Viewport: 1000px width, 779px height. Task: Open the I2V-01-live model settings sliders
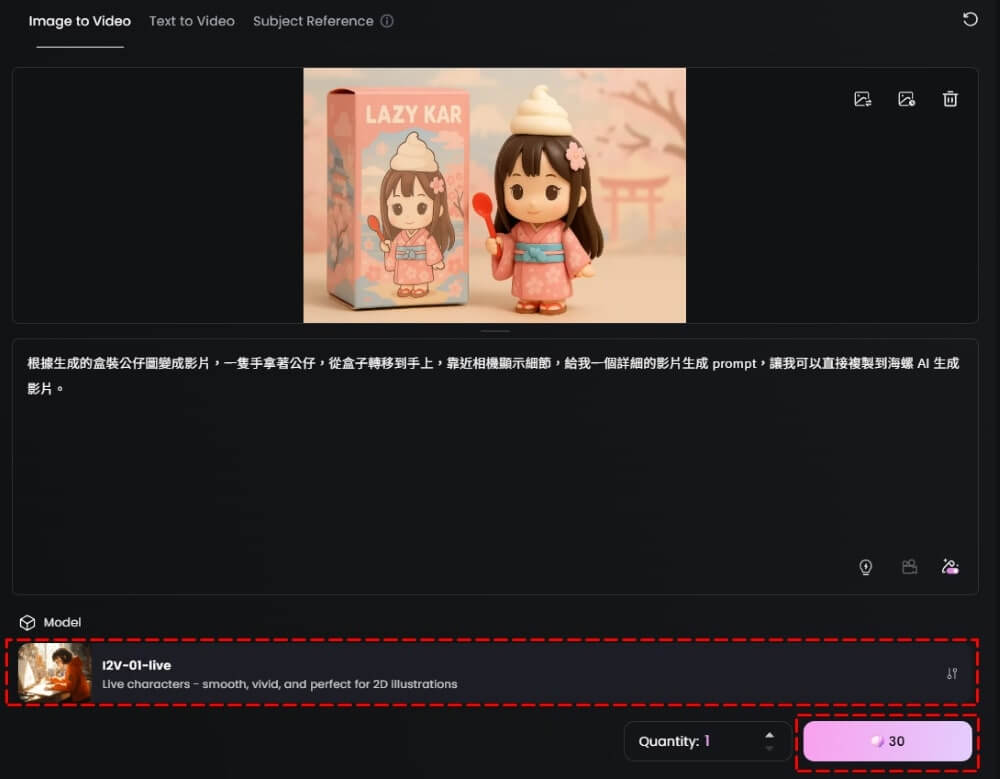point(951,673)
